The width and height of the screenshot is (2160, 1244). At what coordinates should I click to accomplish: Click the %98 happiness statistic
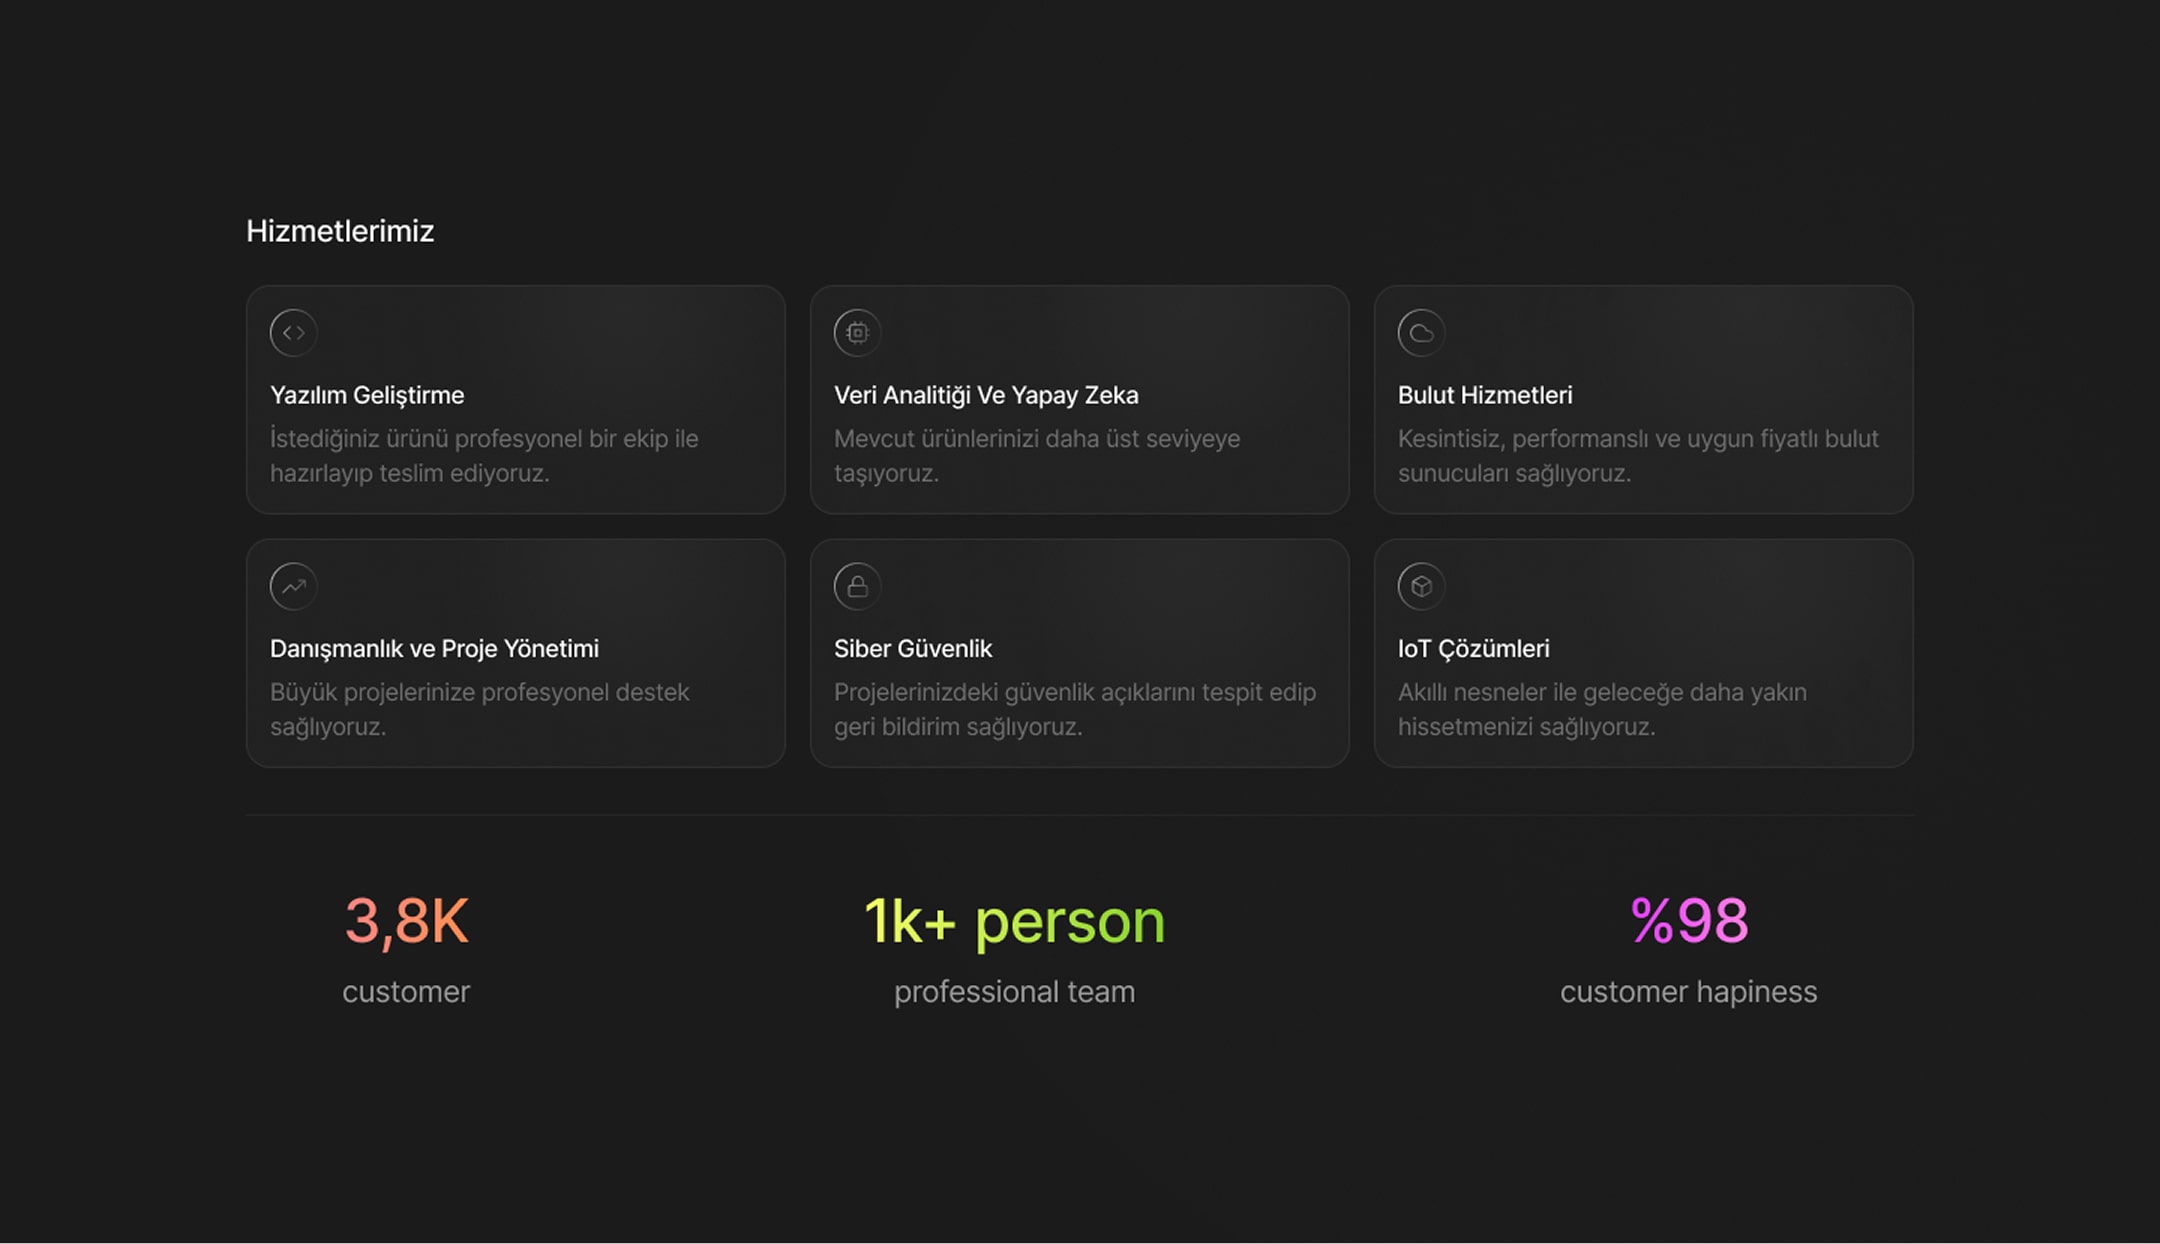(1688, 920)
